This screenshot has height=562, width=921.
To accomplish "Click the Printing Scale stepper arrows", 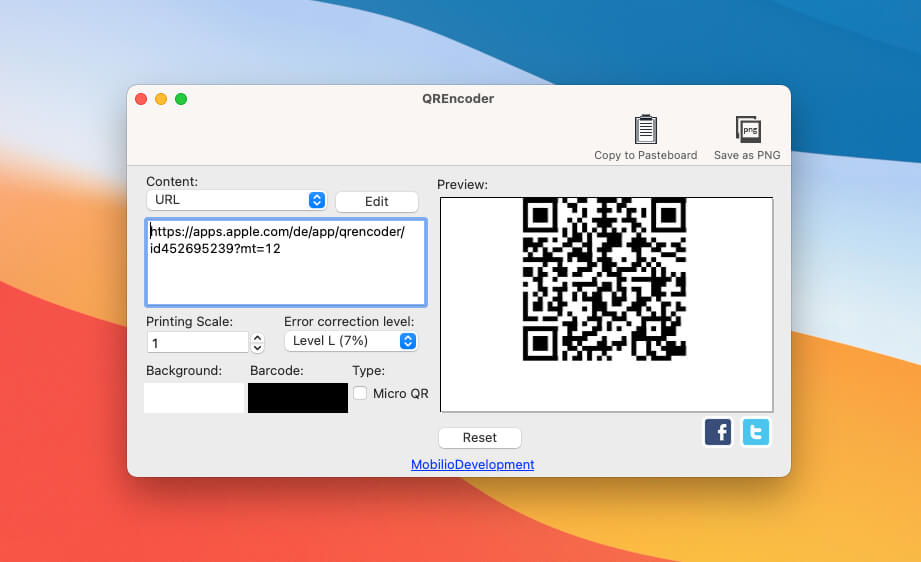I will point(257,342).
